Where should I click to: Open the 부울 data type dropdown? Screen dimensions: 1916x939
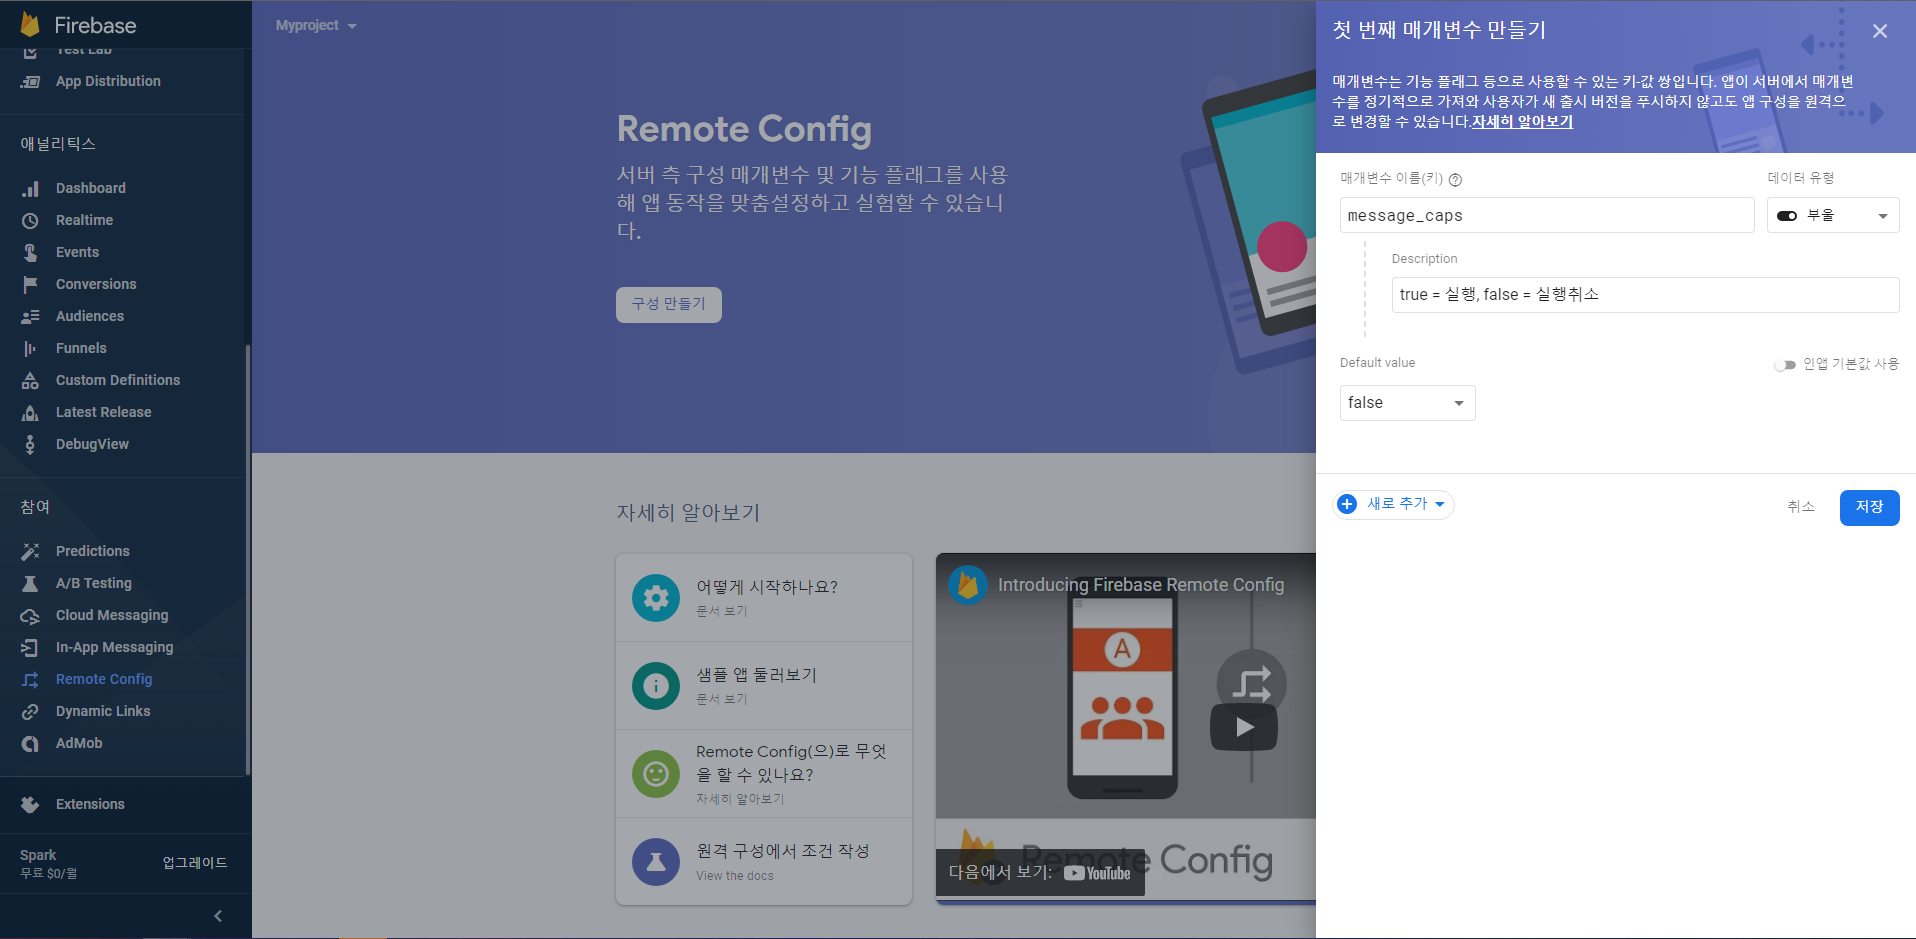(1833, 215)
